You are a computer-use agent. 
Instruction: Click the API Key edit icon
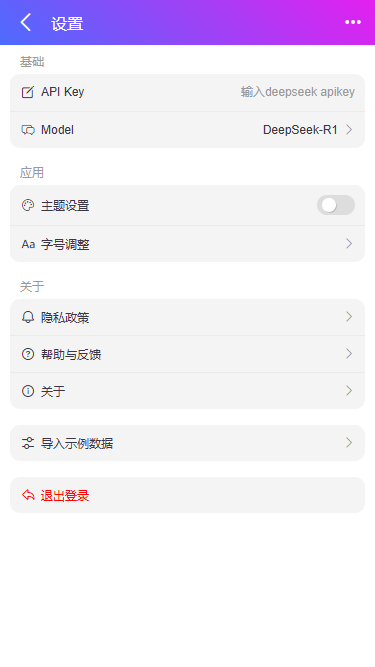click(28, 92)
